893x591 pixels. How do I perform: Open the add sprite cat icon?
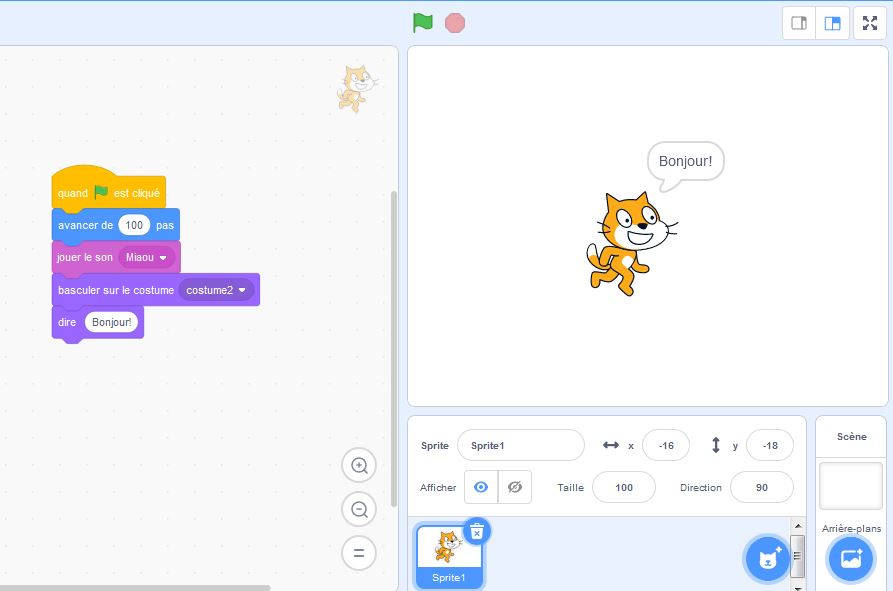tap(766, 559)
